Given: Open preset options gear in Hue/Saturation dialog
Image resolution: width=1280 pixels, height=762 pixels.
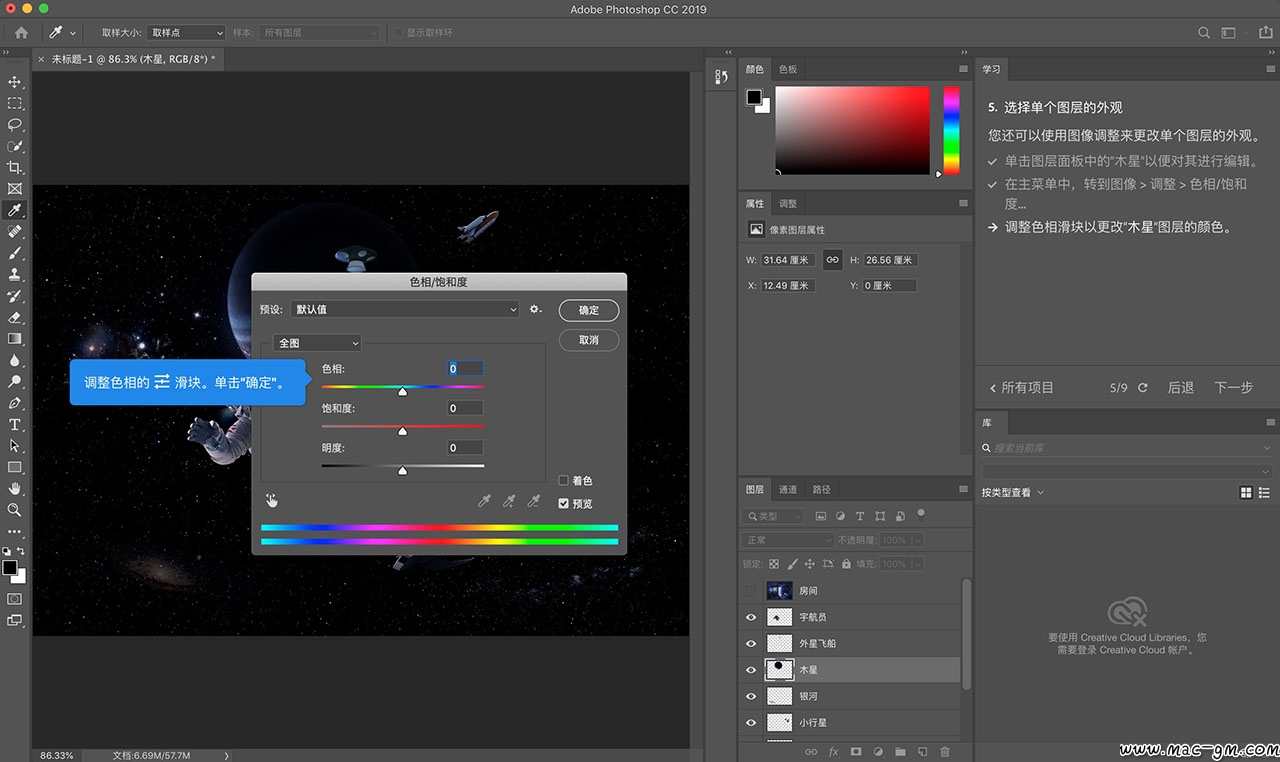Looking at the screenshot, I should [536, 310].
